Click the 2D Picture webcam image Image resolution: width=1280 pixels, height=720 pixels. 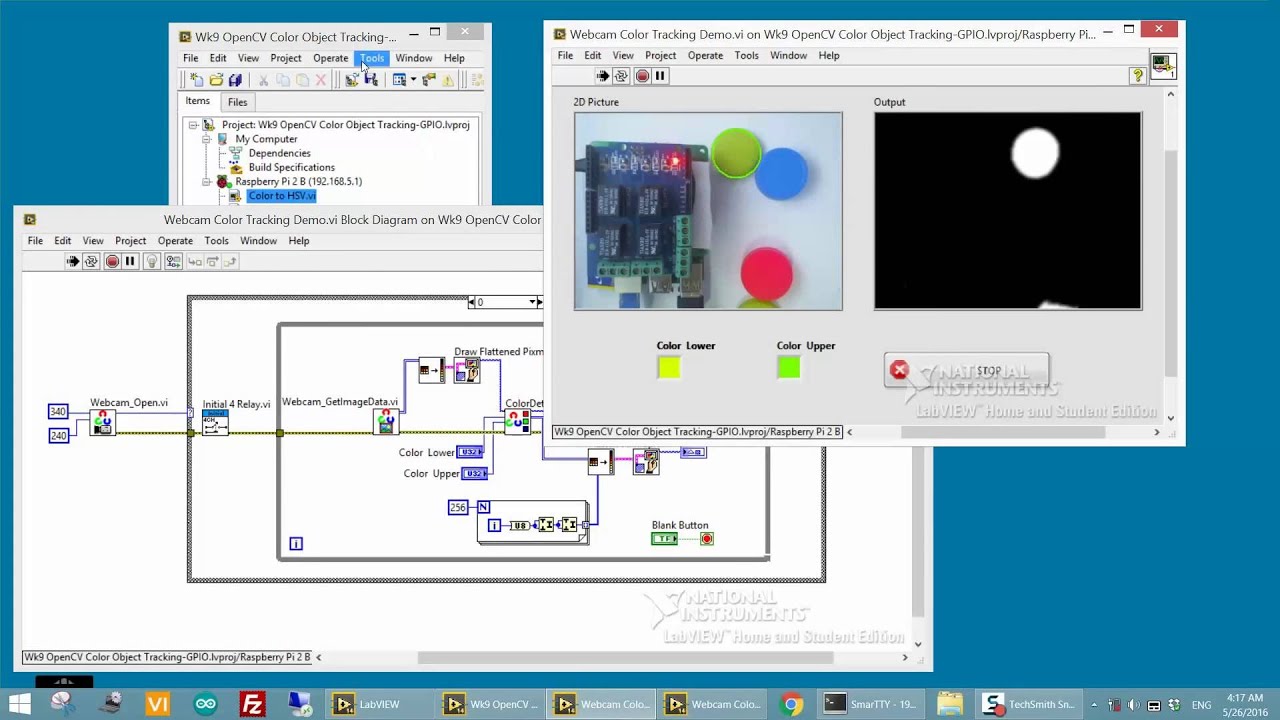[708, 211]
